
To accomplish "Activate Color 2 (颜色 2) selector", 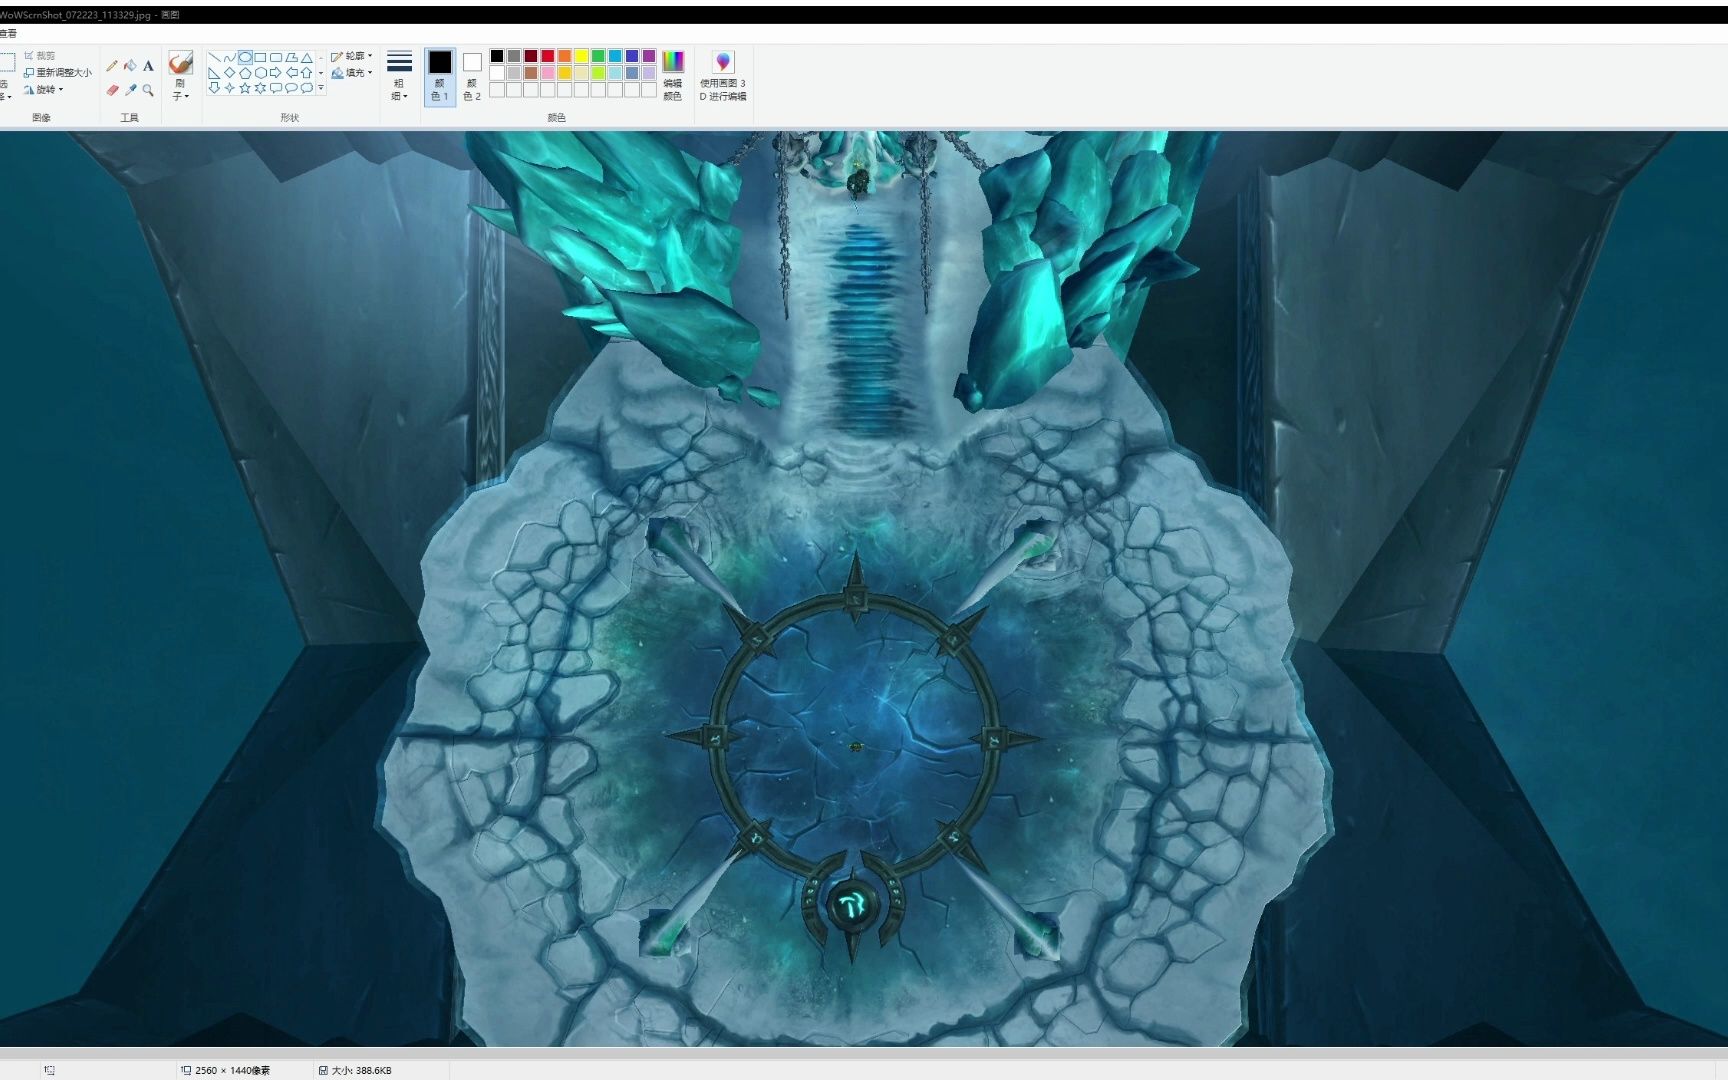I will click(x=472, y=77).
